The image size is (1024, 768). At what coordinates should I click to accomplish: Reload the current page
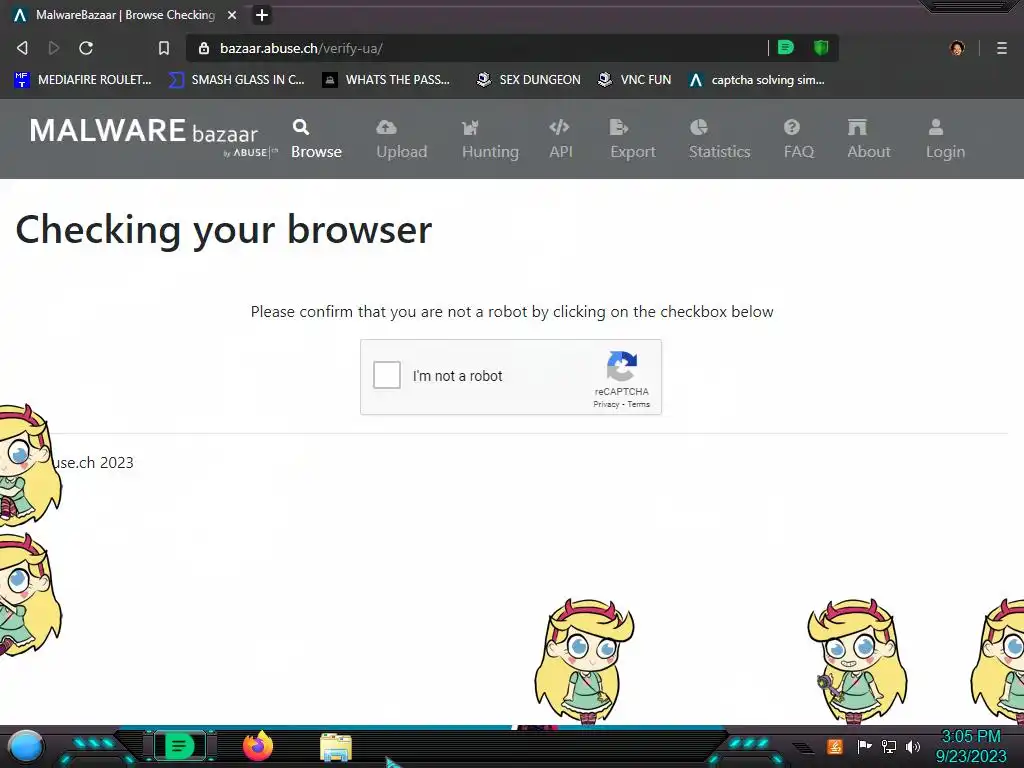[86, 48]
